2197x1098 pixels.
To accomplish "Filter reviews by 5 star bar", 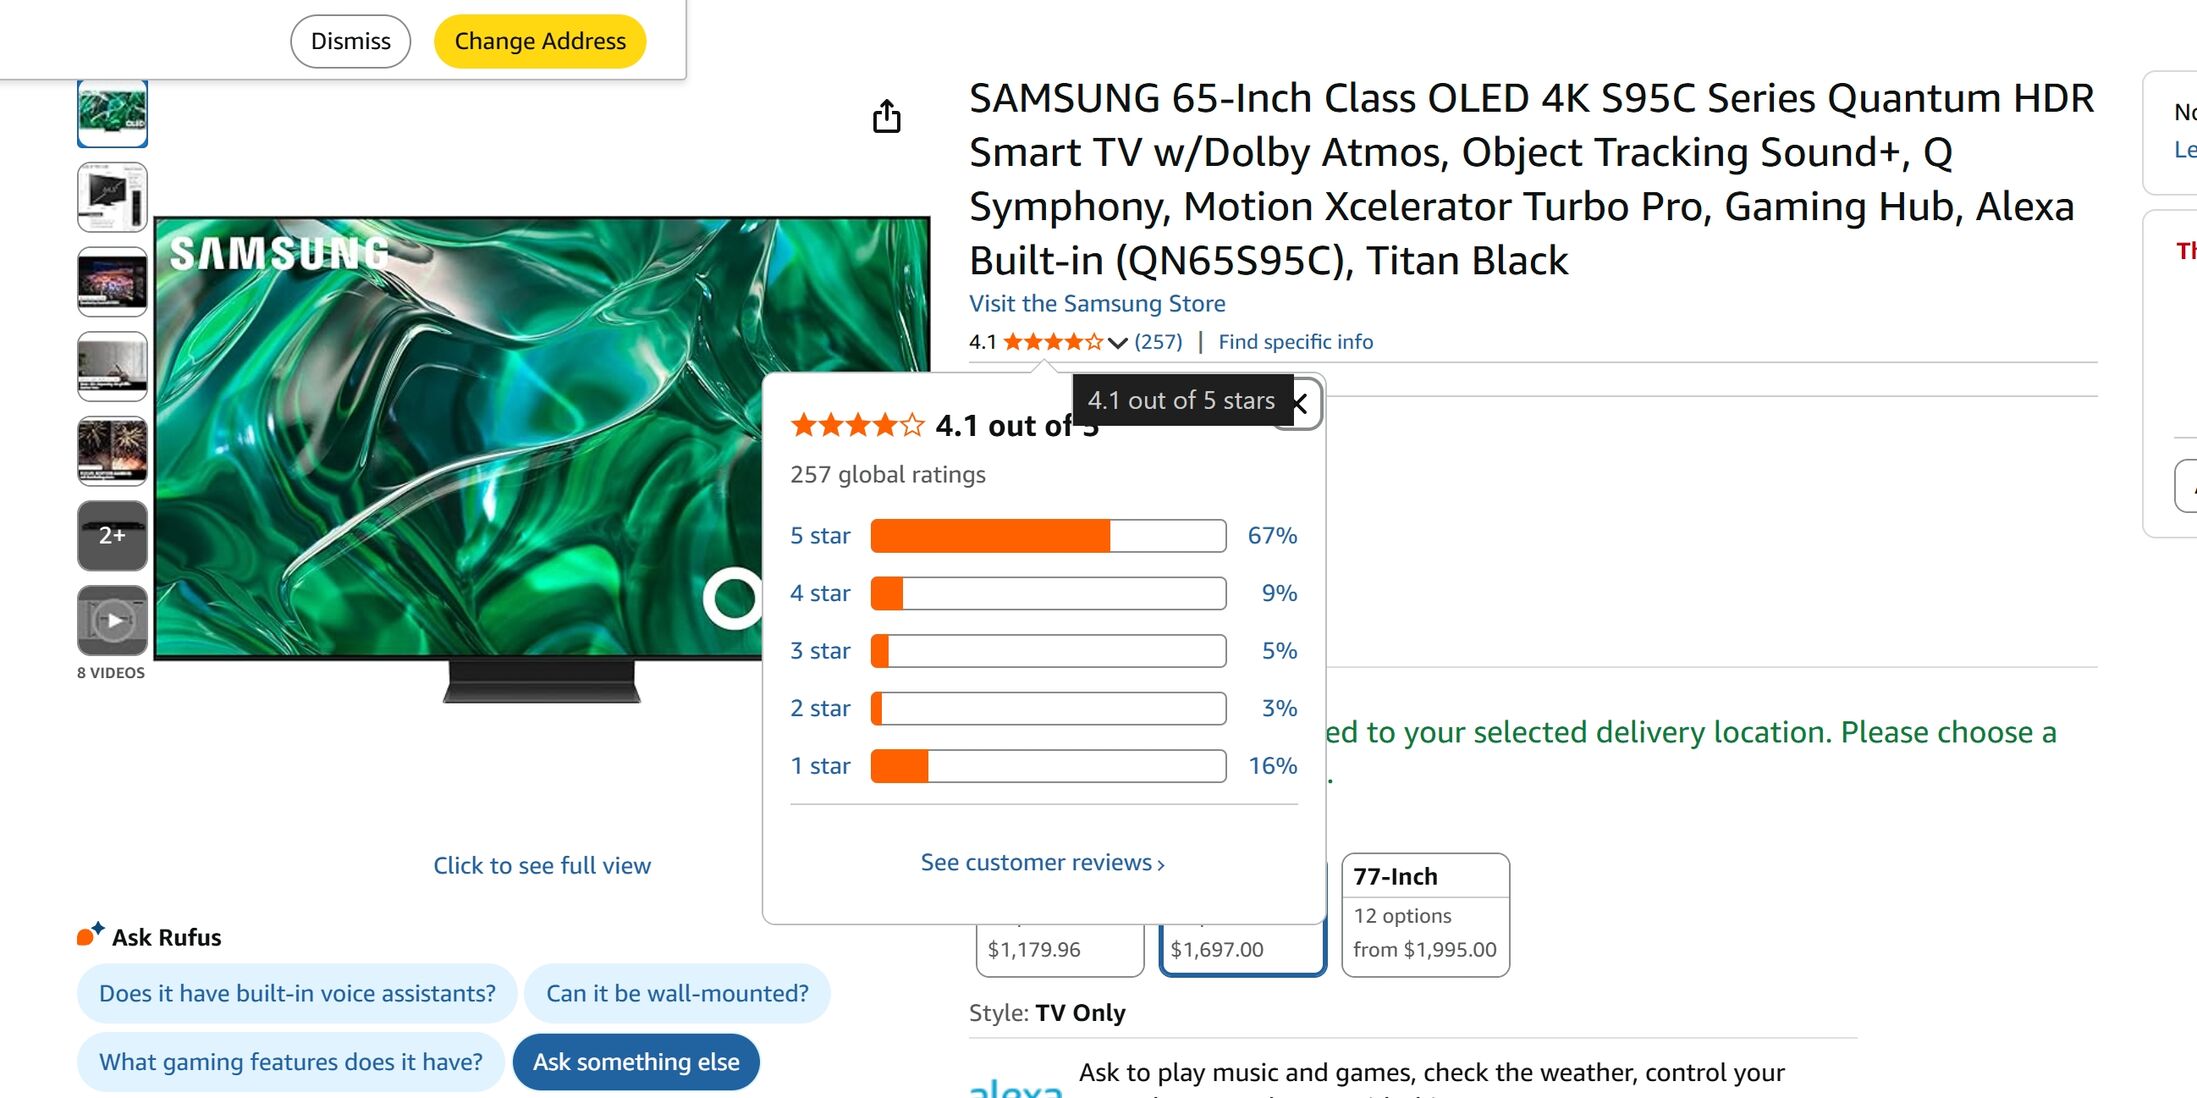I will [x=1047, y=536].
